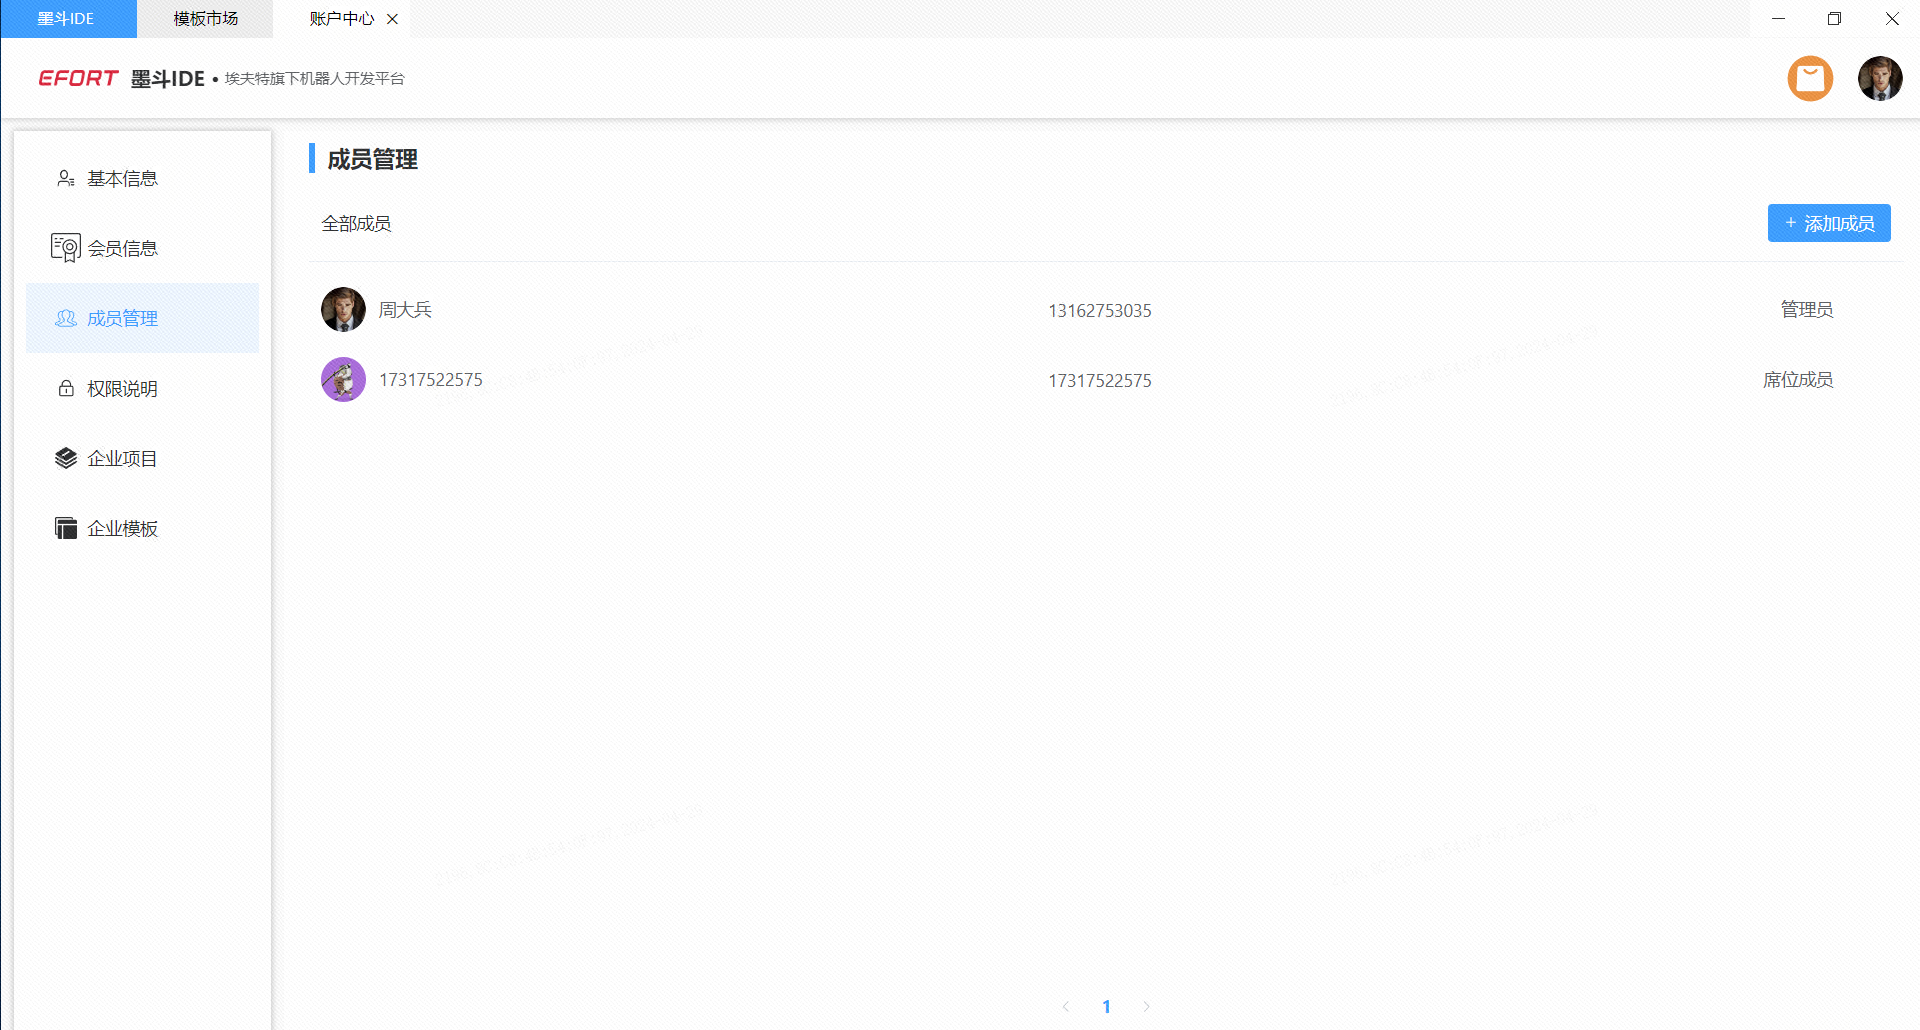Click the 企业项目 layers icon

(66, 458)
